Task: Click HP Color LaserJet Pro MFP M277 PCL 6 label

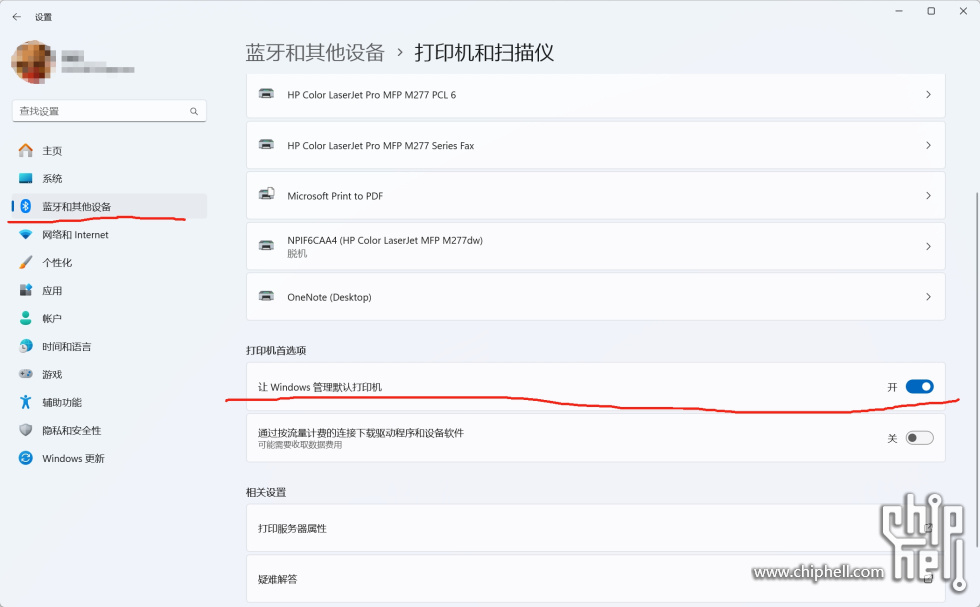Action: pos(372,95)
